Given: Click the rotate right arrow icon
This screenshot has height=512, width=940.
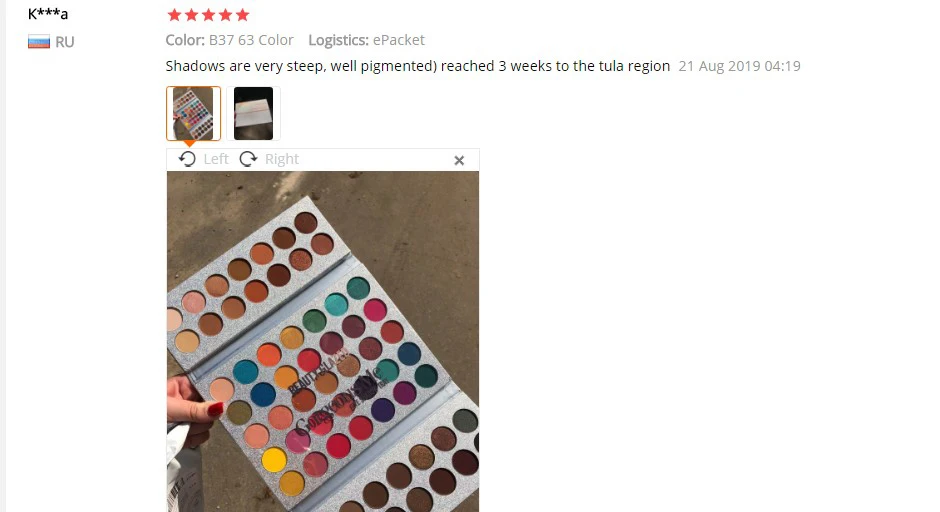Looking at the screenshot, I should 248,159.
